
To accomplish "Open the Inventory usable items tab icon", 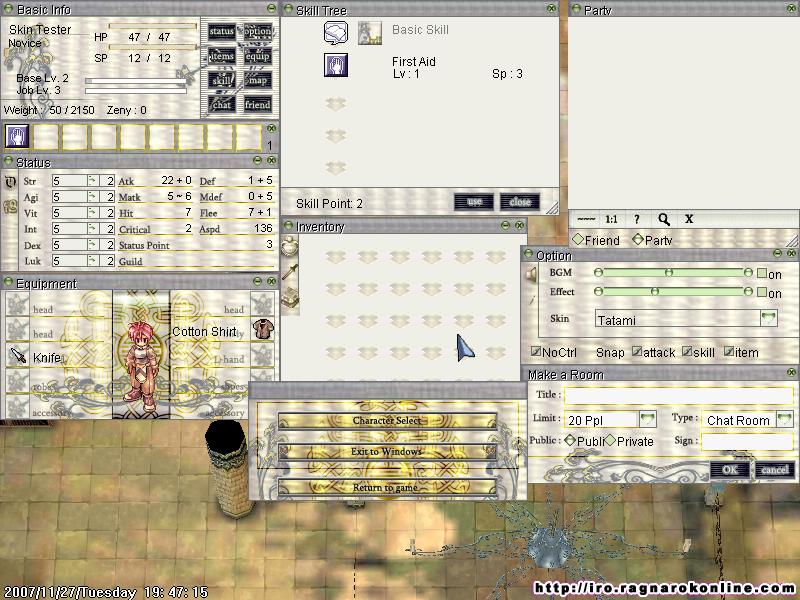I will [x=290, y=246].
